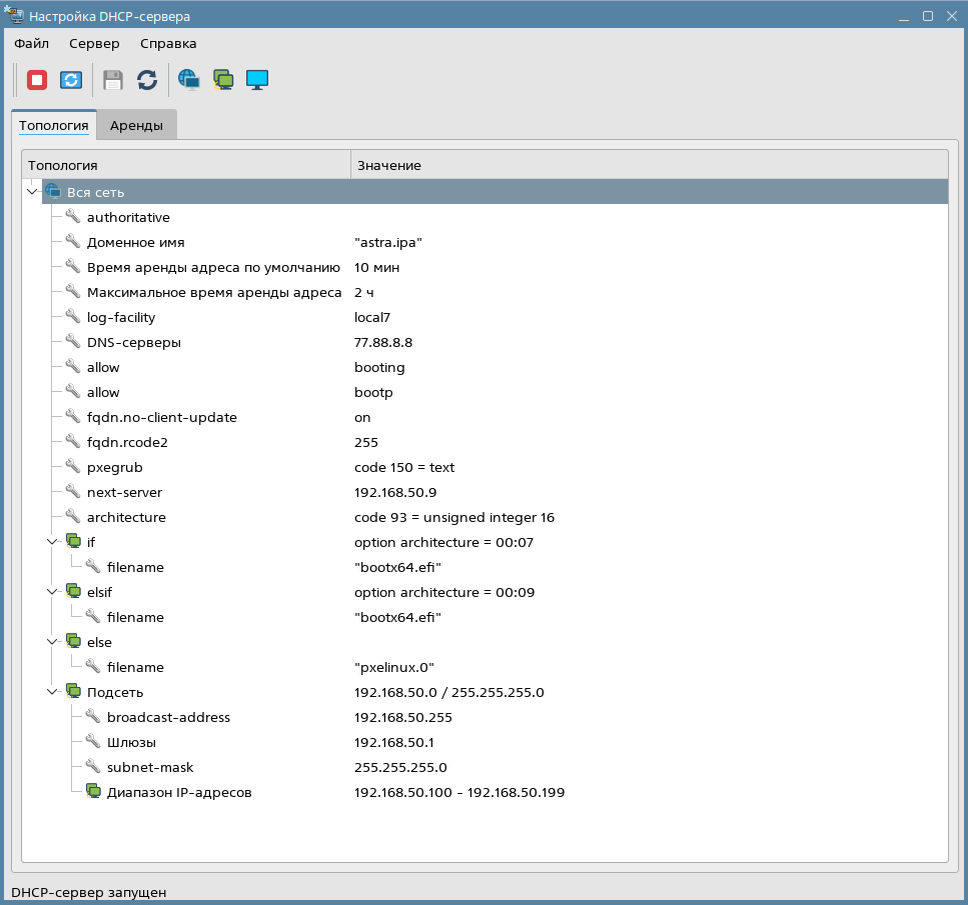
Task: Click the monitors icon beside Подсеть
Action: click(x=73, y=691)
